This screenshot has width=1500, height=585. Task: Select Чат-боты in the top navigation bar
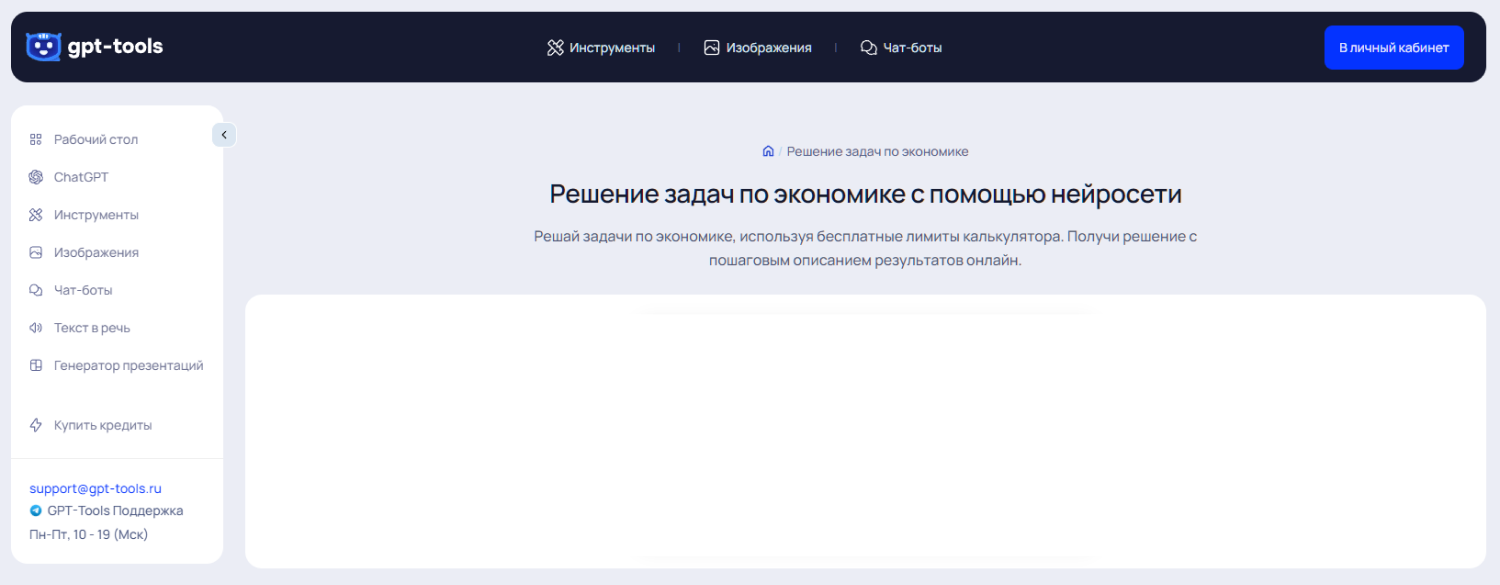click(911, 46)
